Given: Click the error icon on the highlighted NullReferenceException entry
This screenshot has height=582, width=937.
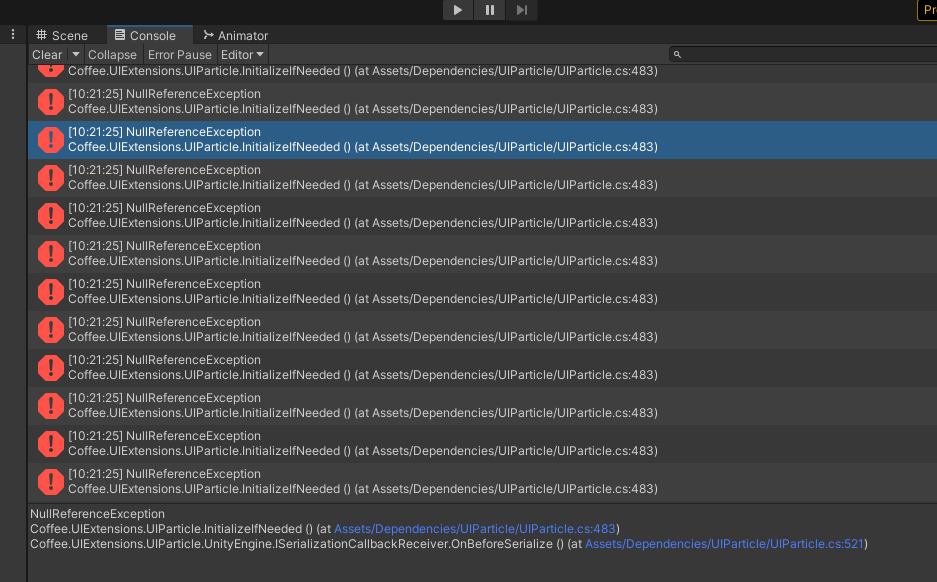Looking at the screenshot, I should pos(50,140).
